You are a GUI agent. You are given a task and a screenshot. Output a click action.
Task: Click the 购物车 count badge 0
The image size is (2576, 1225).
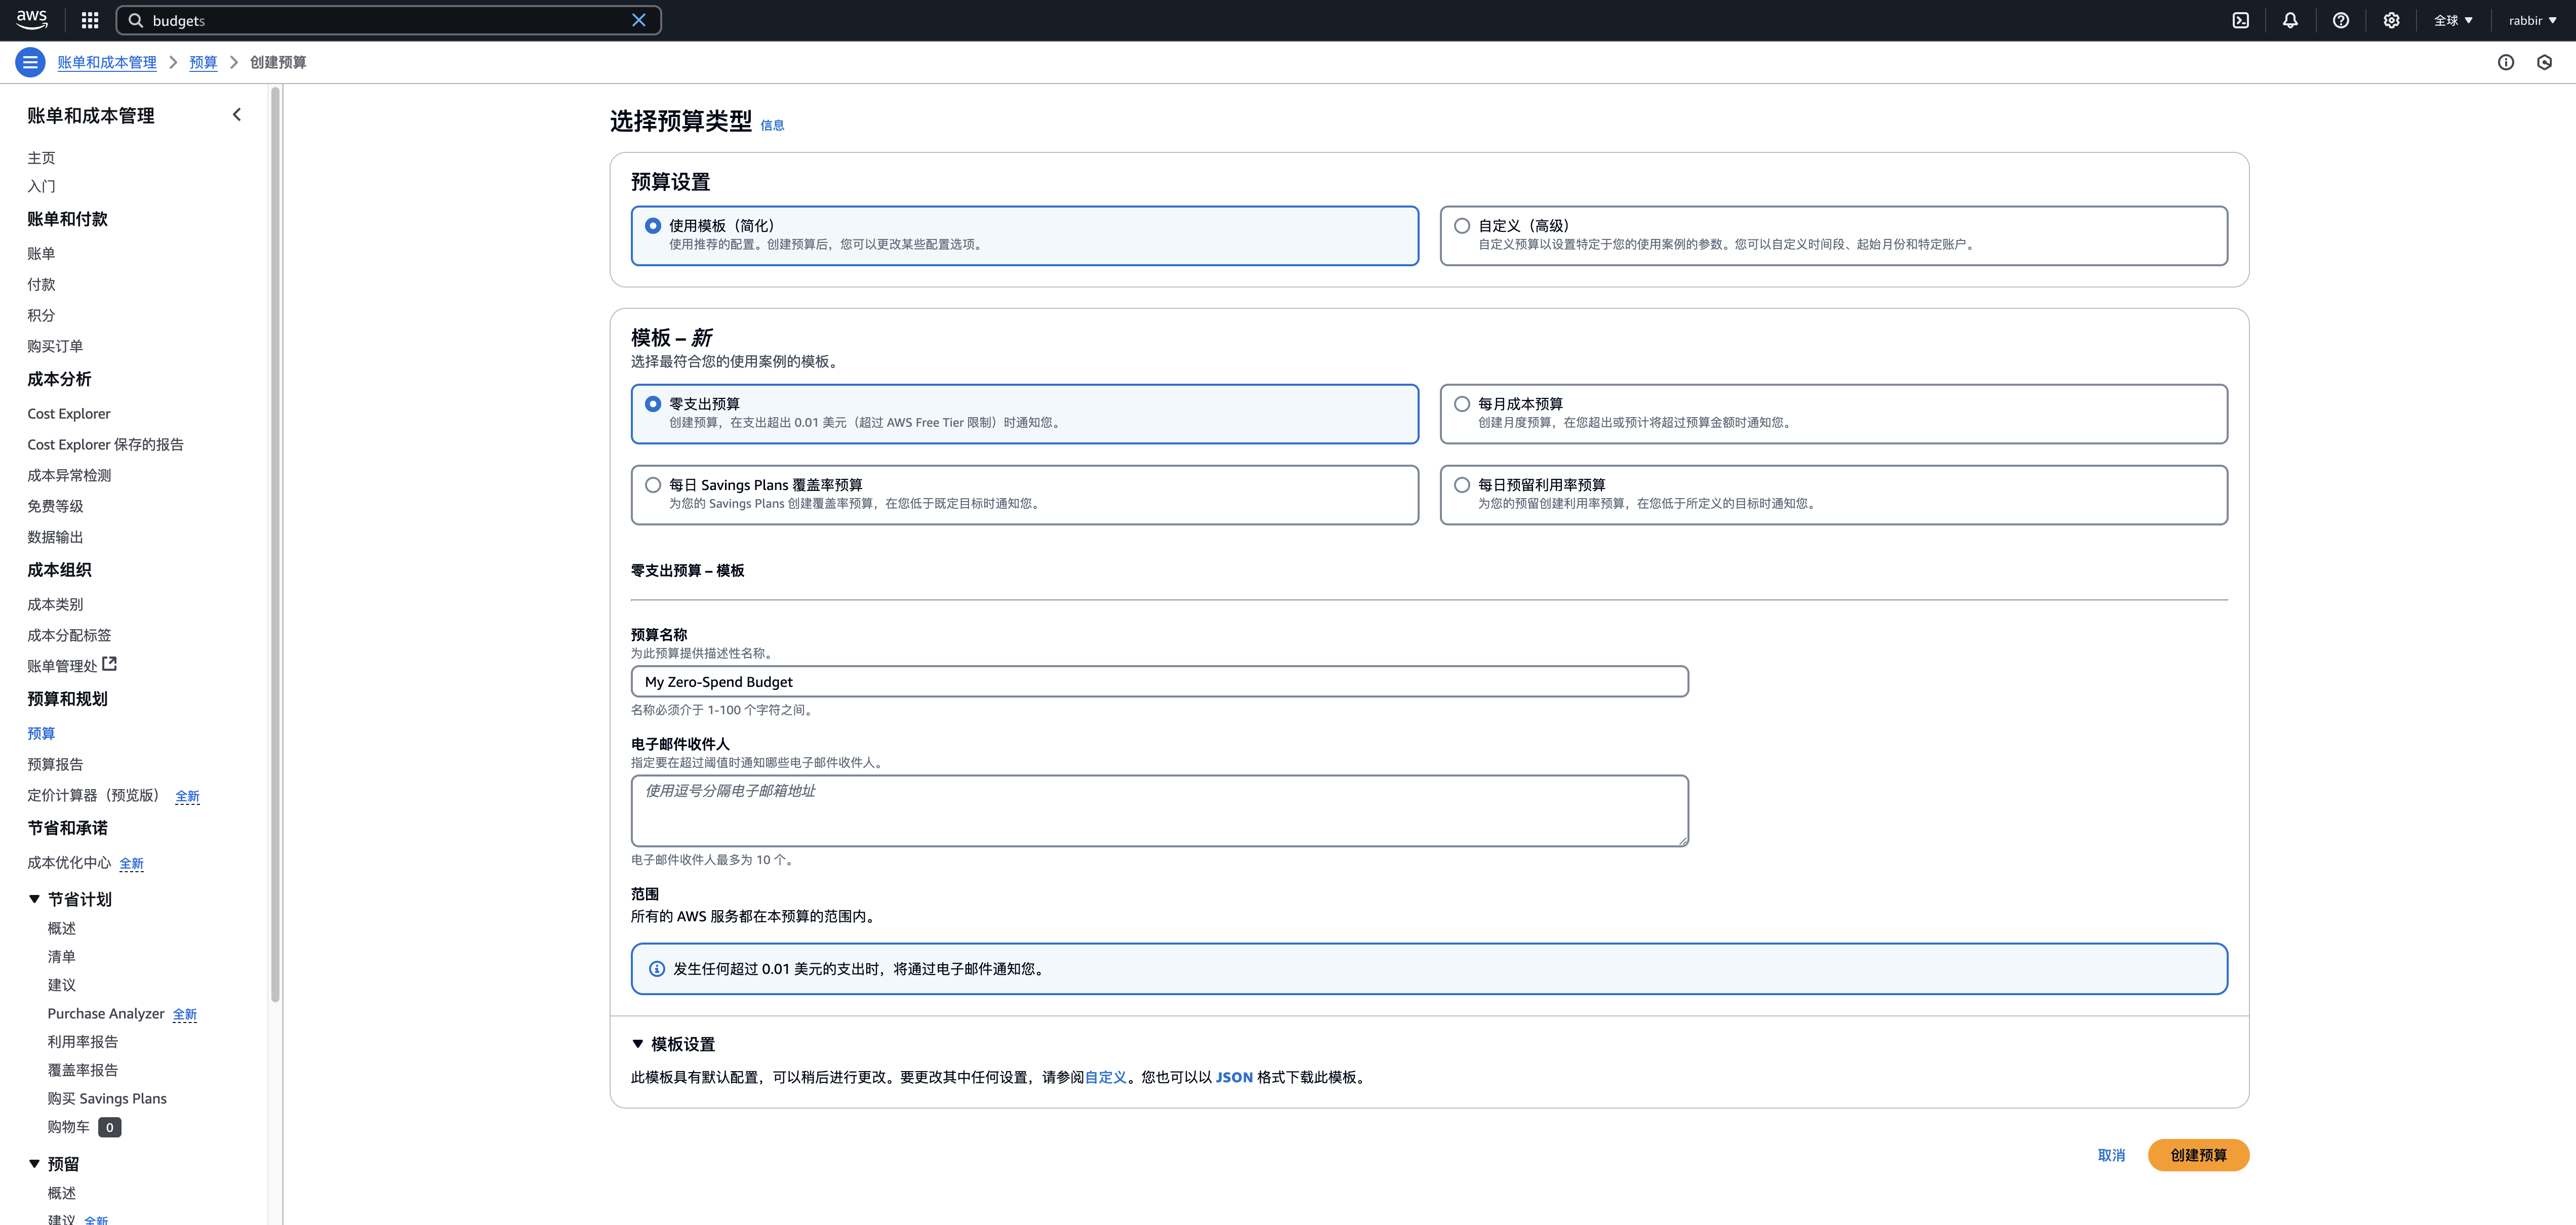[110, 1127]
